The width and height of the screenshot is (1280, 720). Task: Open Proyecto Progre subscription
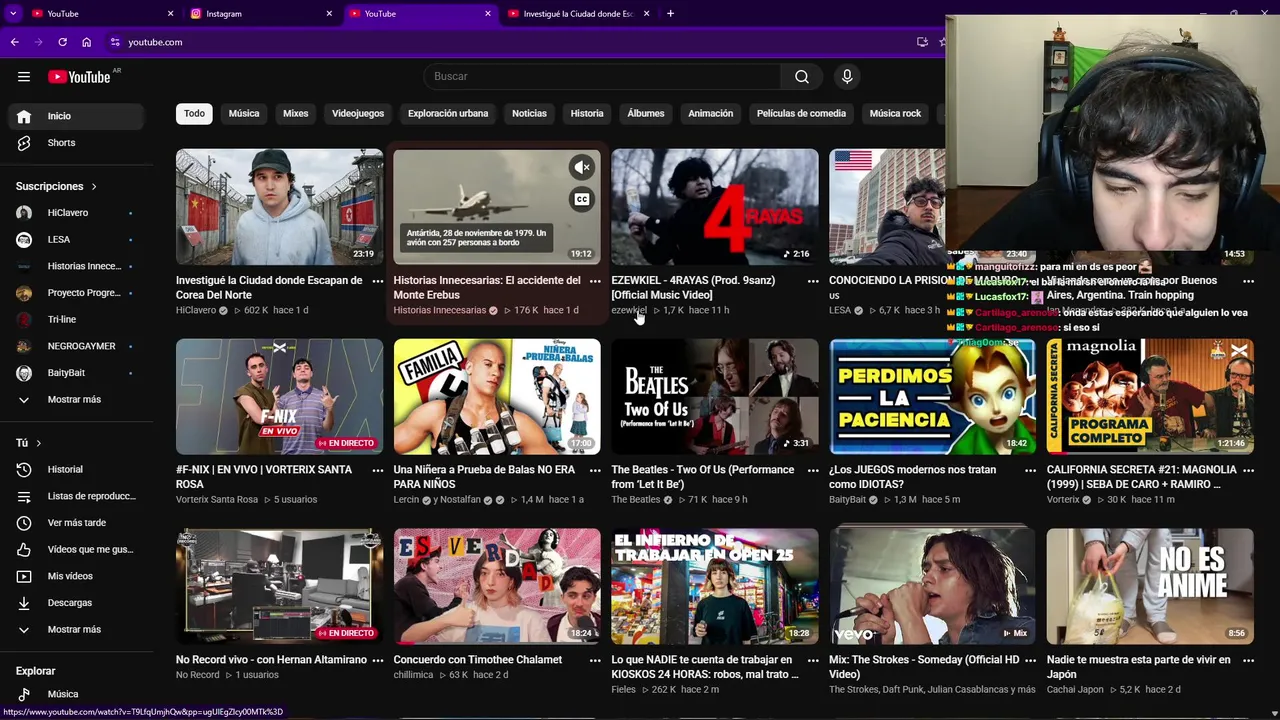point(76,293)
